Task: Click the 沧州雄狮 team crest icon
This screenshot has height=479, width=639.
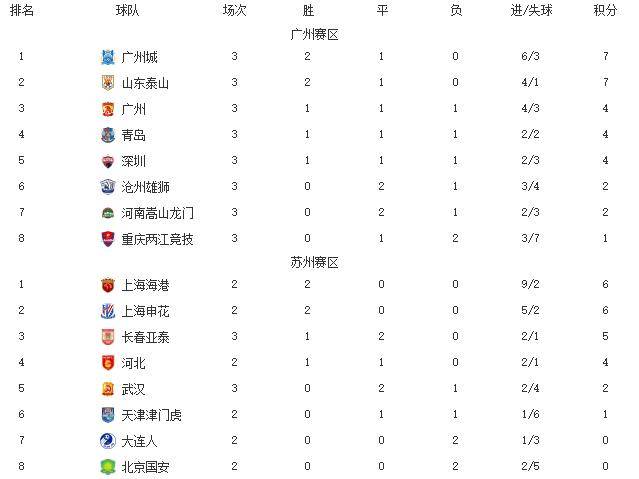Action: [x=108, y=187]
